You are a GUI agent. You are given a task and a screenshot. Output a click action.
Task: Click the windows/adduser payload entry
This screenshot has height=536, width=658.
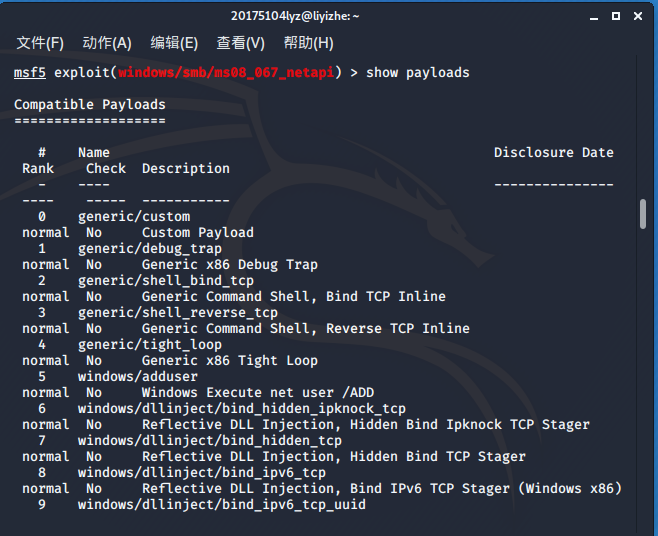point(138,377)
